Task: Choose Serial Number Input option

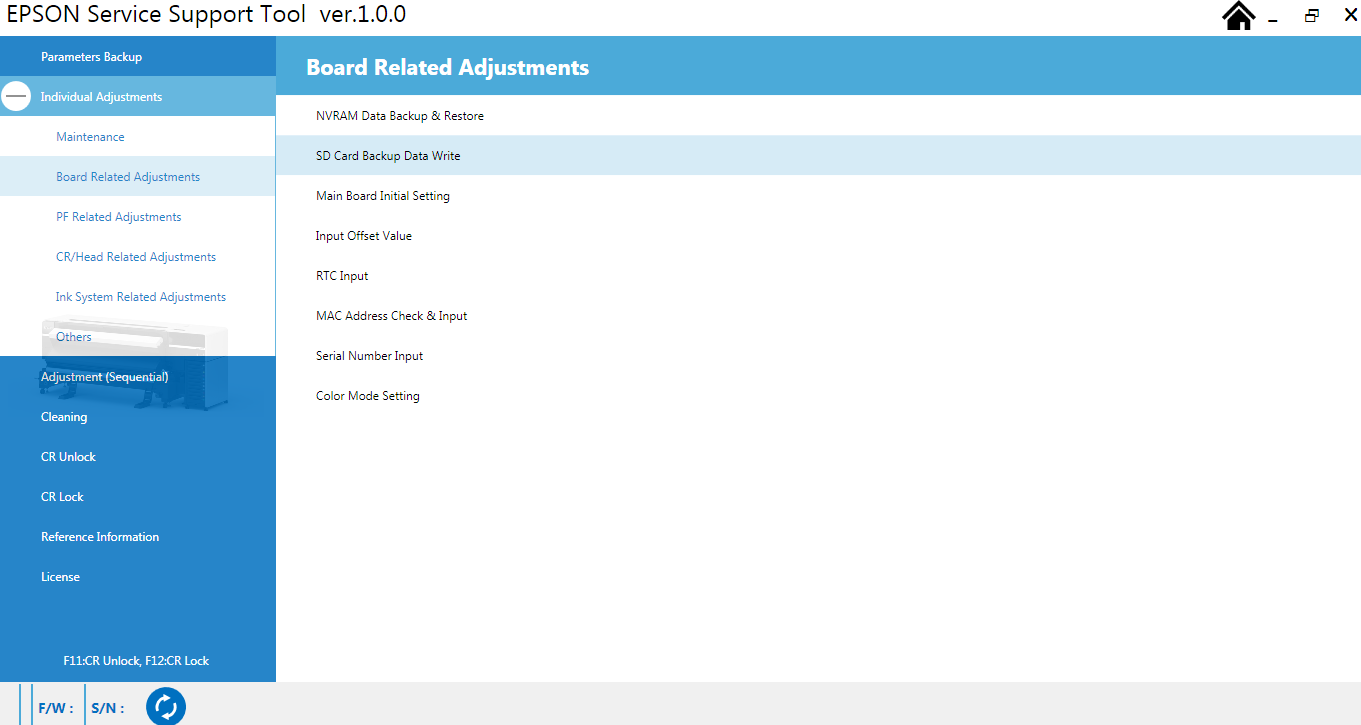Action: pyautogui.click(x=369, y=356)
